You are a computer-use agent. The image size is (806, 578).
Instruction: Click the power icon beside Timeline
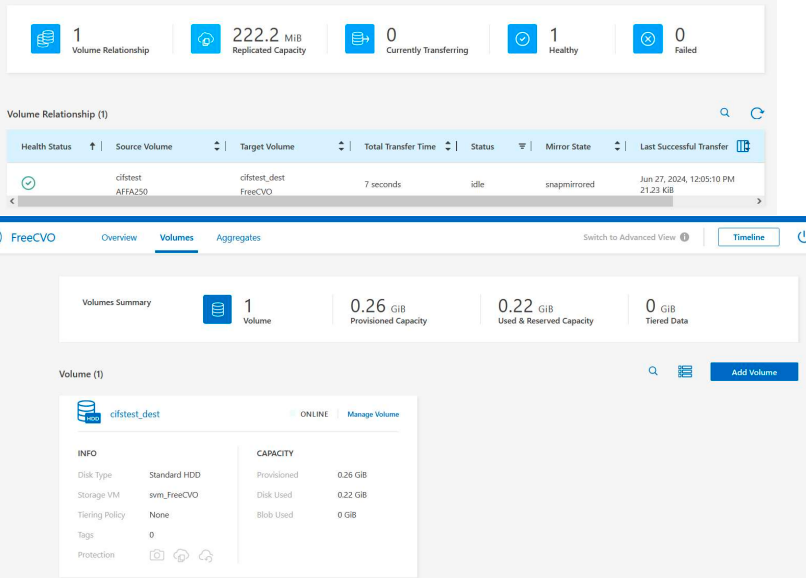click(x=802, y=237)
